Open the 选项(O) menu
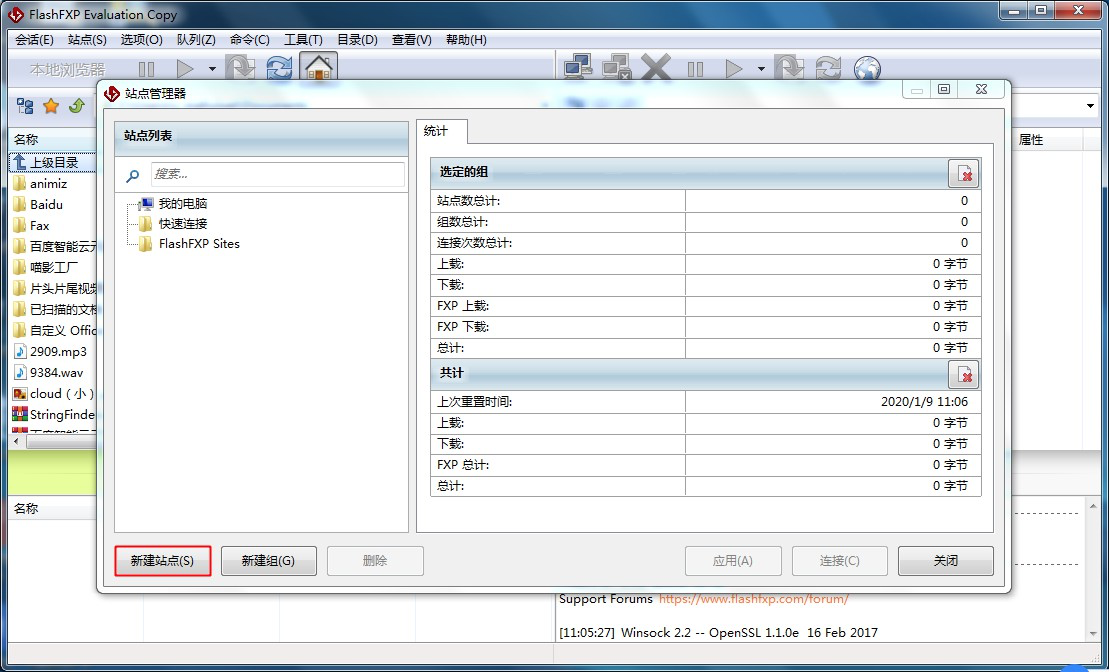Viewport: 1109px width, 672px height. (141, 40)
